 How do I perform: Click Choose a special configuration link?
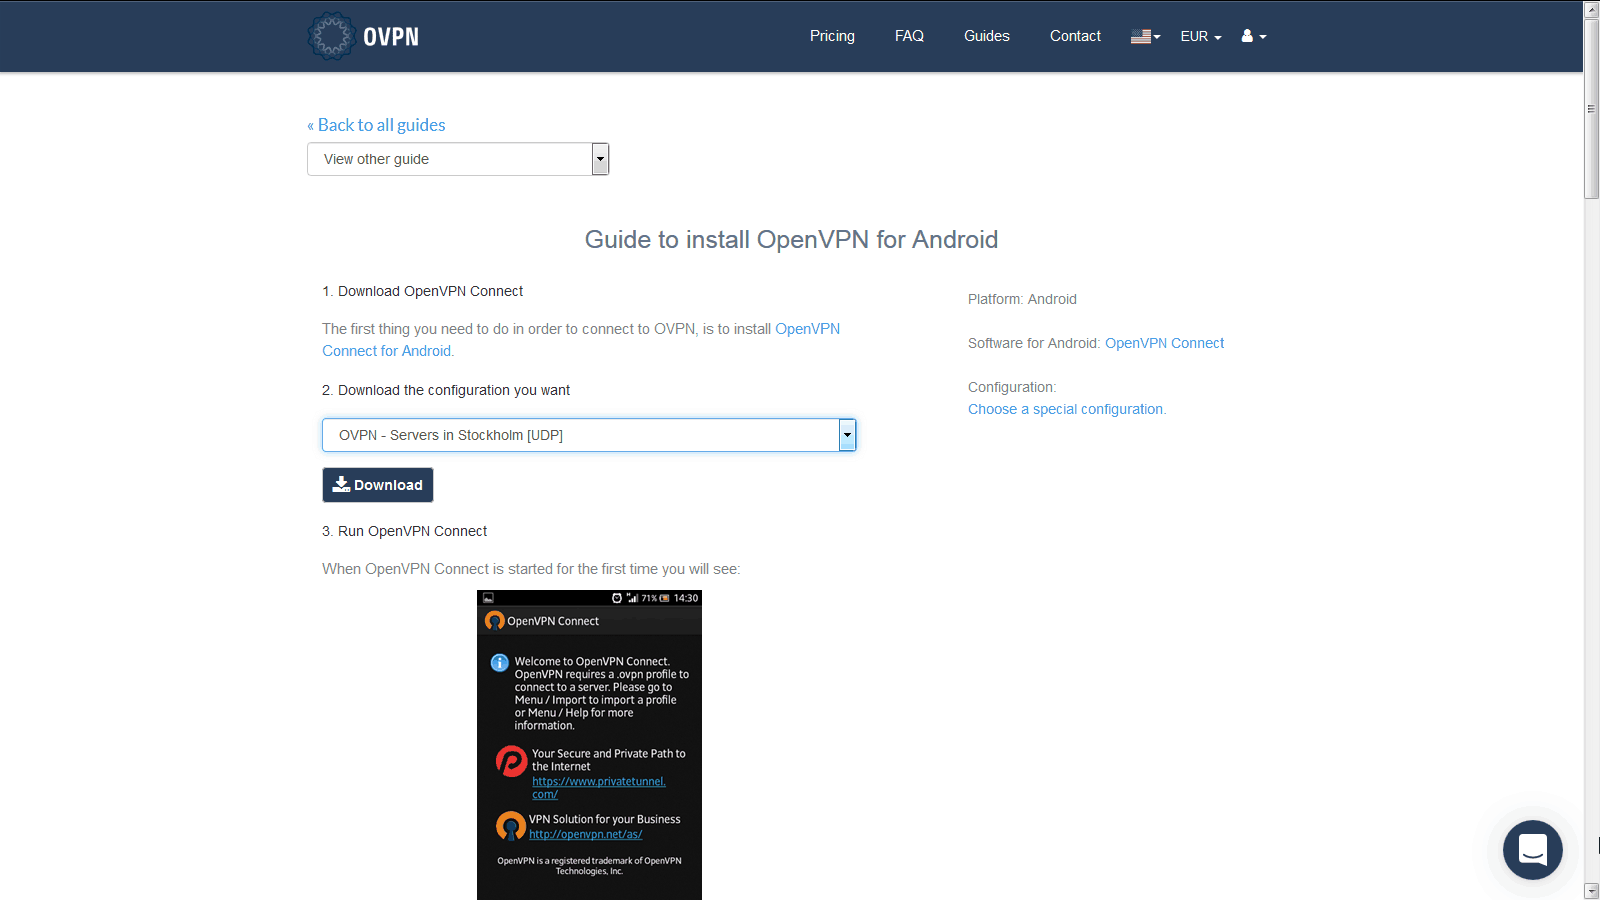[x=1066, y=409]
